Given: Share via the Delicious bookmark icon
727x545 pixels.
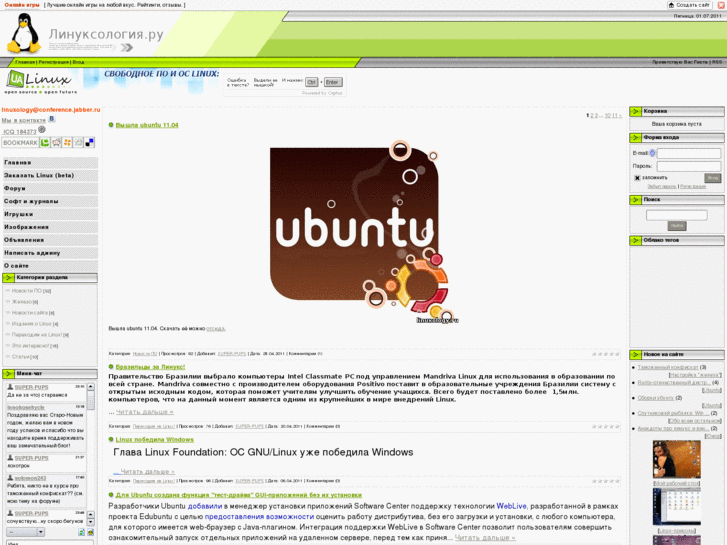Looking at the screenshot, I should click(x=89, y=142).
